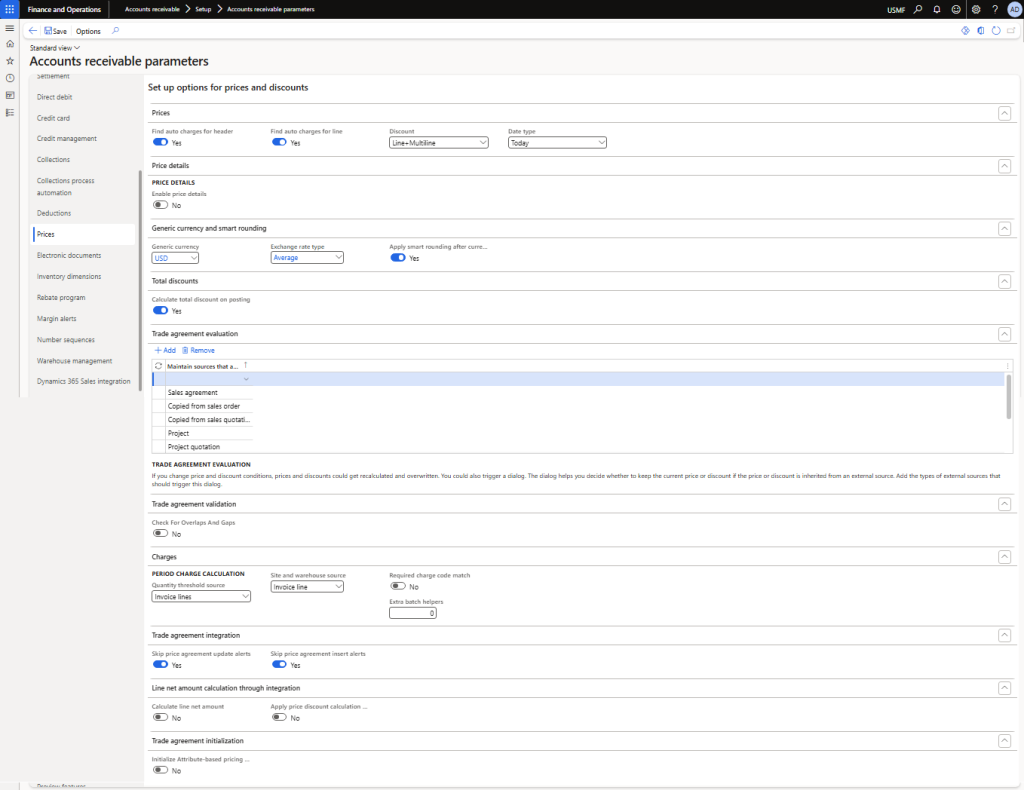Open in Microsoft Office icon

[x=981, y=31]
